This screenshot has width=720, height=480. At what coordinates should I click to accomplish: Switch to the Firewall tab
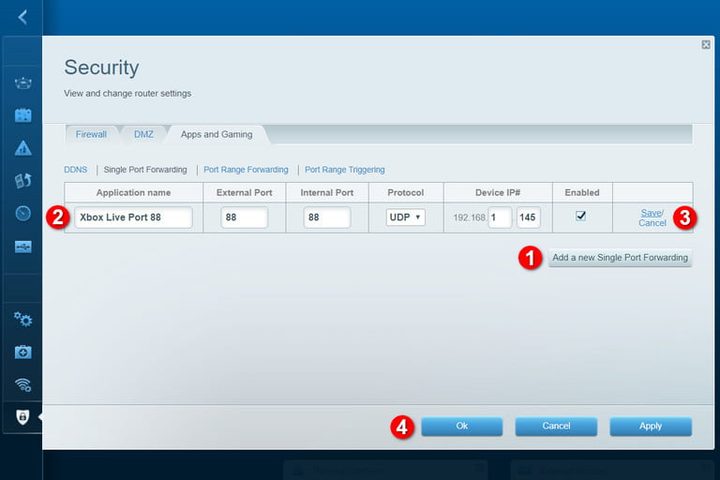click(91, 134)
